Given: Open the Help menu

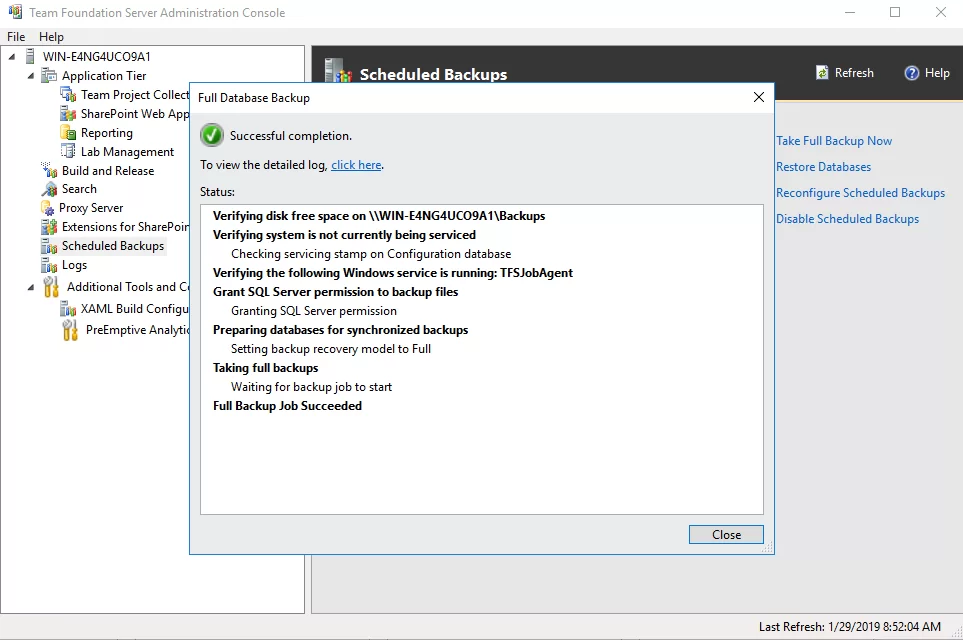Looking at the screenshot, I should (51, 37).
